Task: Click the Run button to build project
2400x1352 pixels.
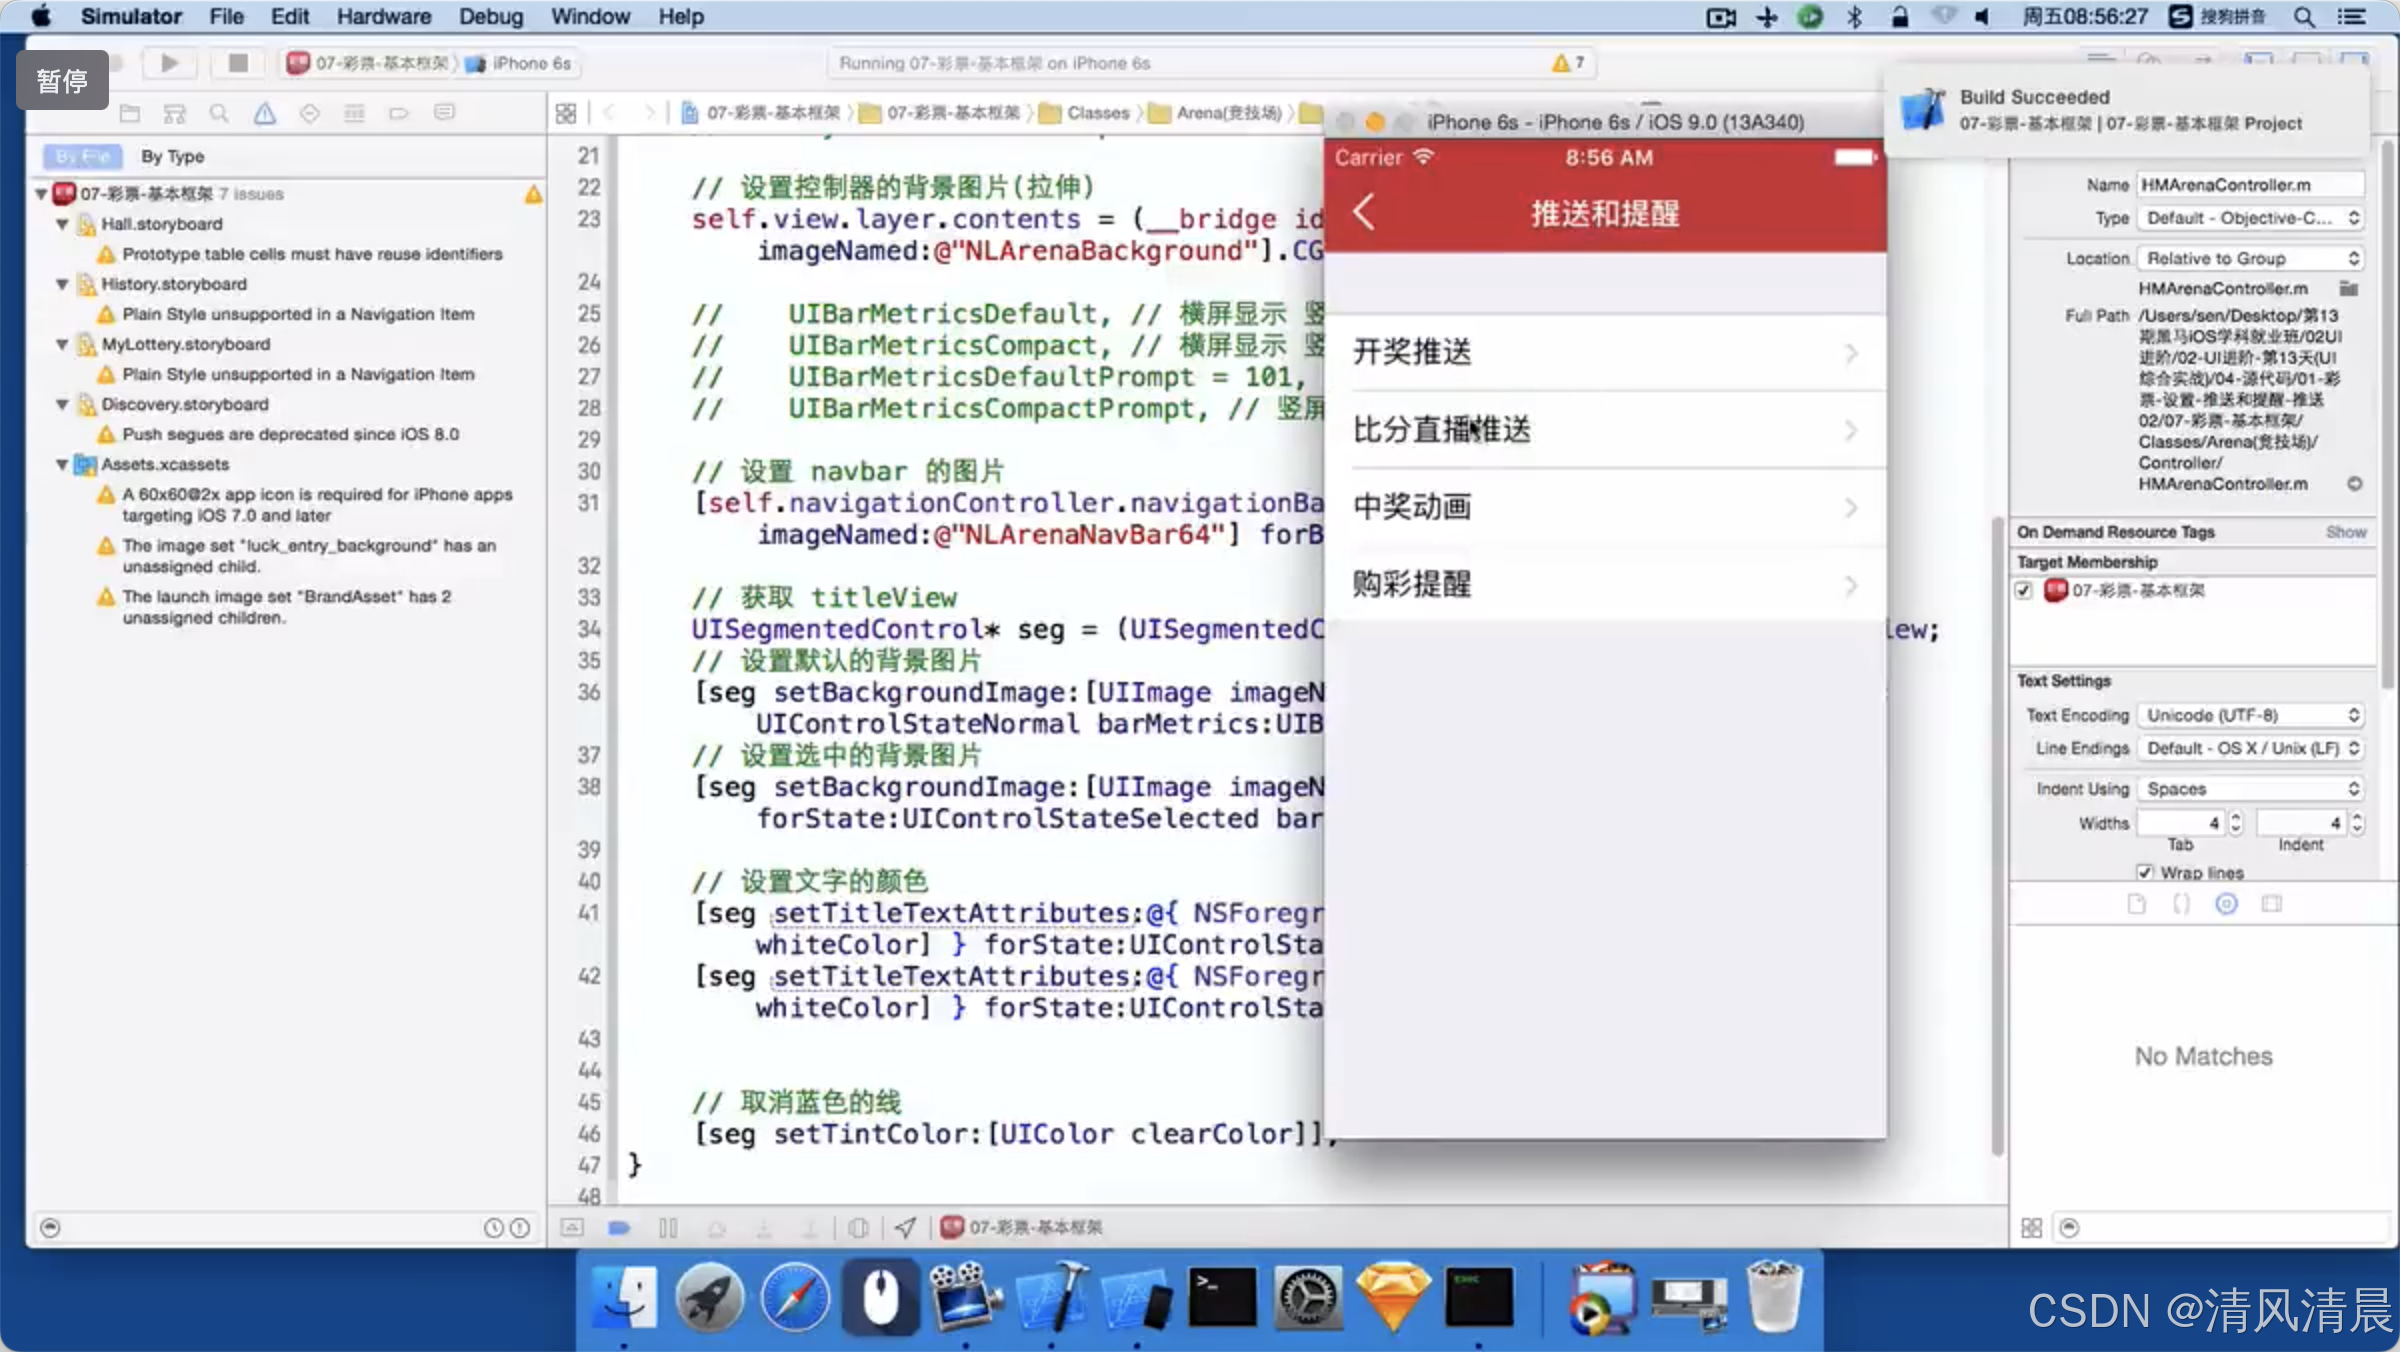Action: click(168, 63)
